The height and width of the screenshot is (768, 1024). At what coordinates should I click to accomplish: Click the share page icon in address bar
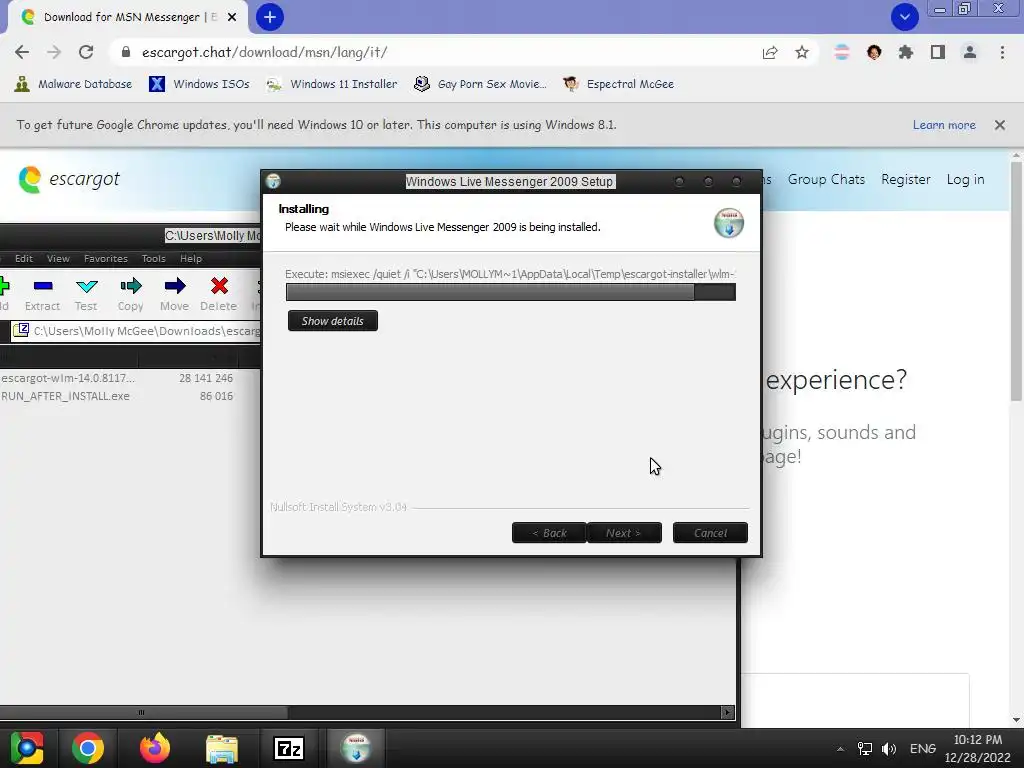pos(770,52)
